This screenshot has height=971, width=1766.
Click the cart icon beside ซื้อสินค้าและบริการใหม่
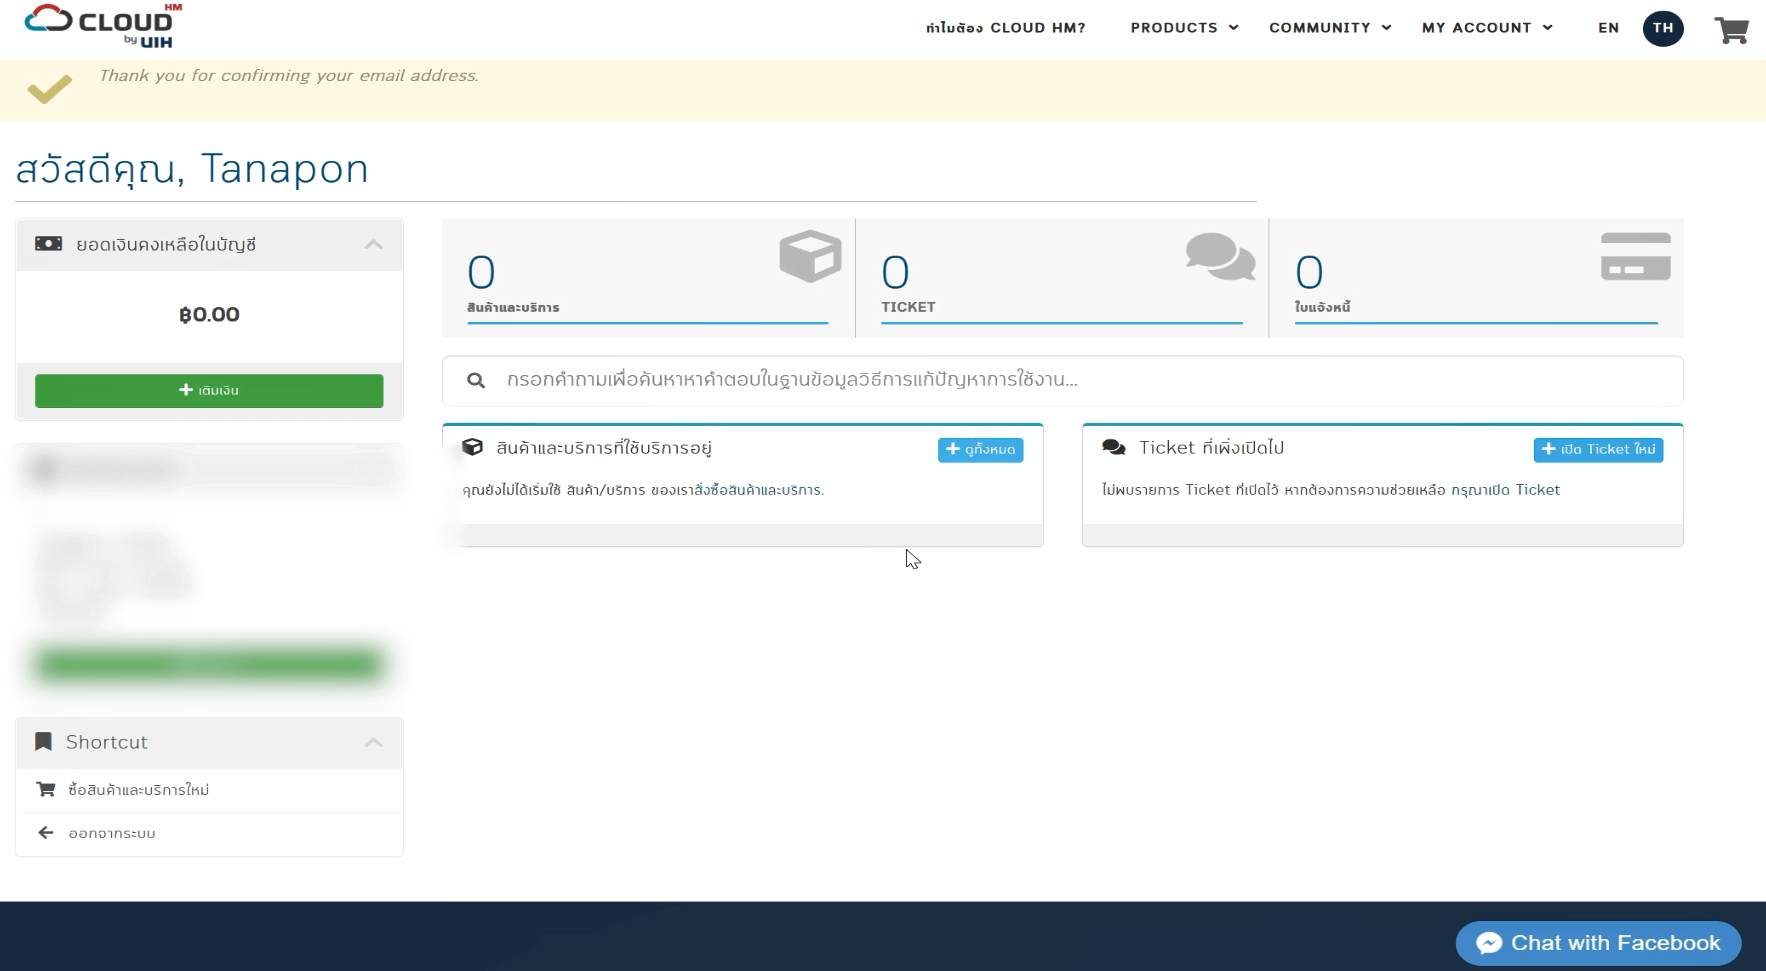click(45, 790)
